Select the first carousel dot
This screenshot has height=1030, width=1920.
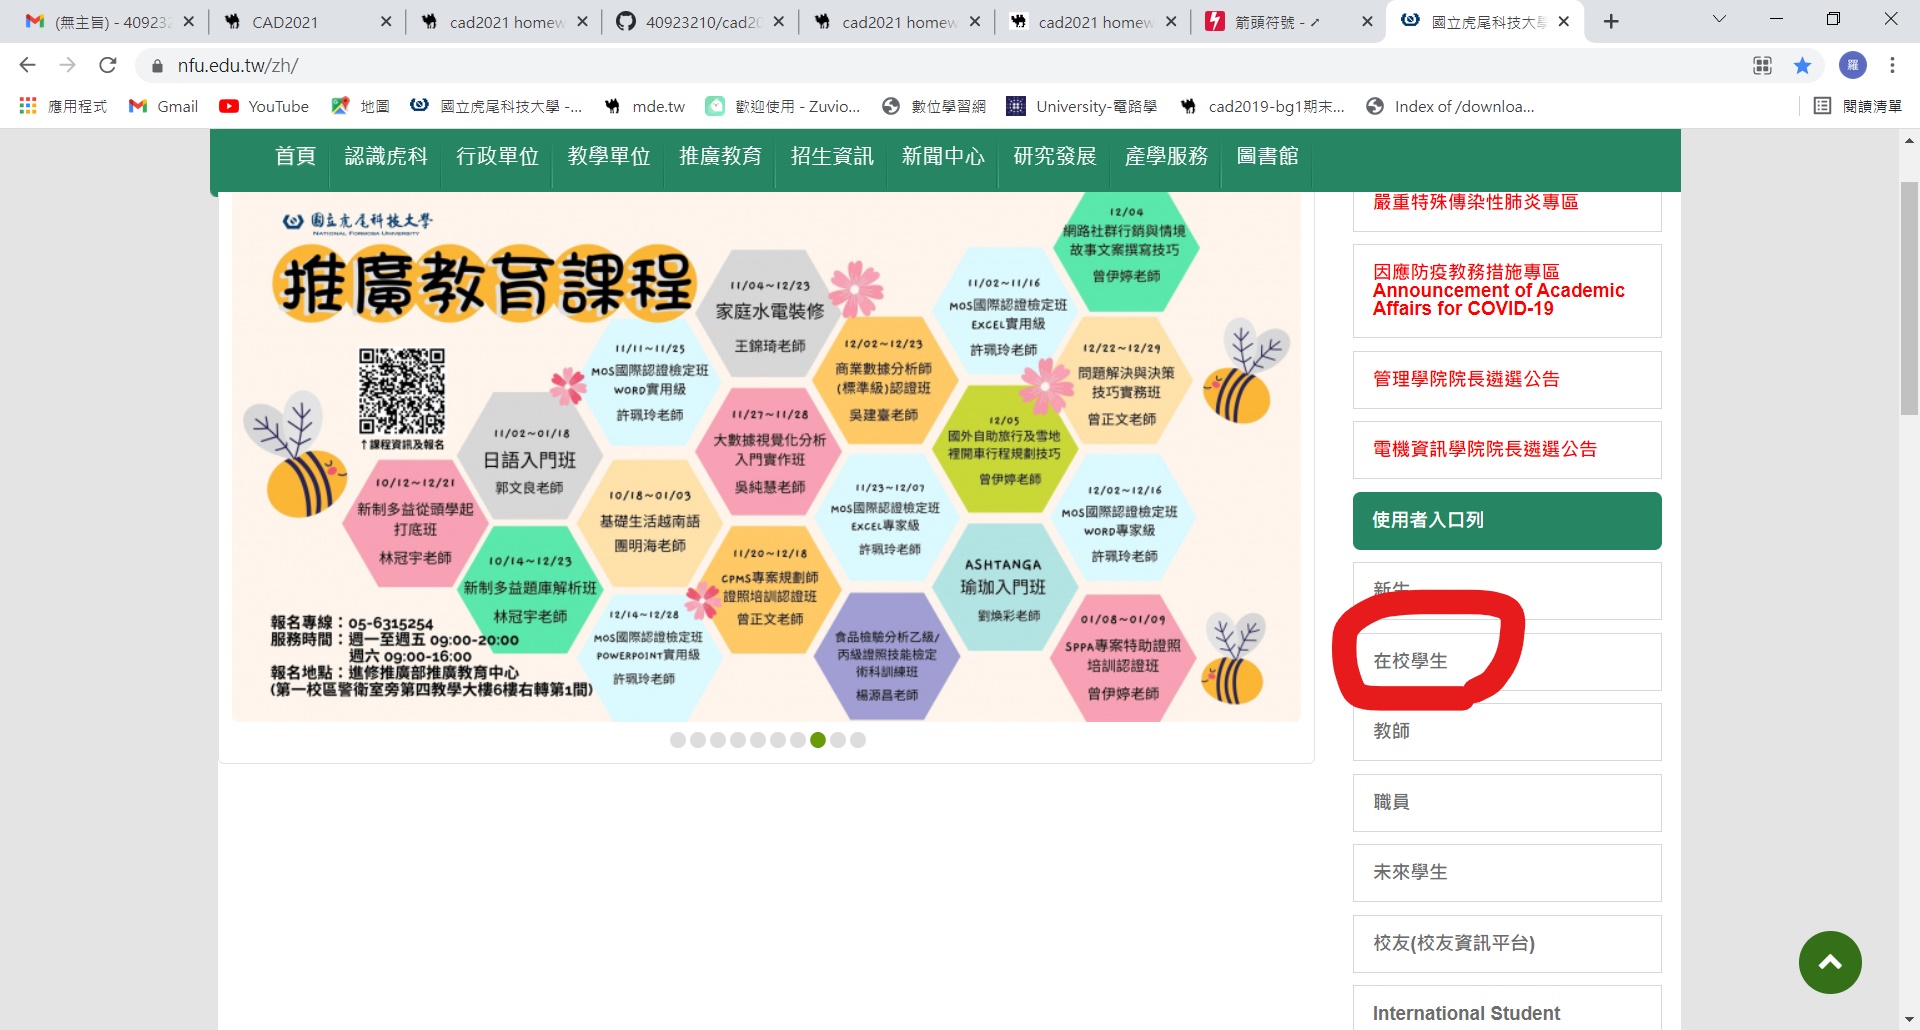[678, 740]
